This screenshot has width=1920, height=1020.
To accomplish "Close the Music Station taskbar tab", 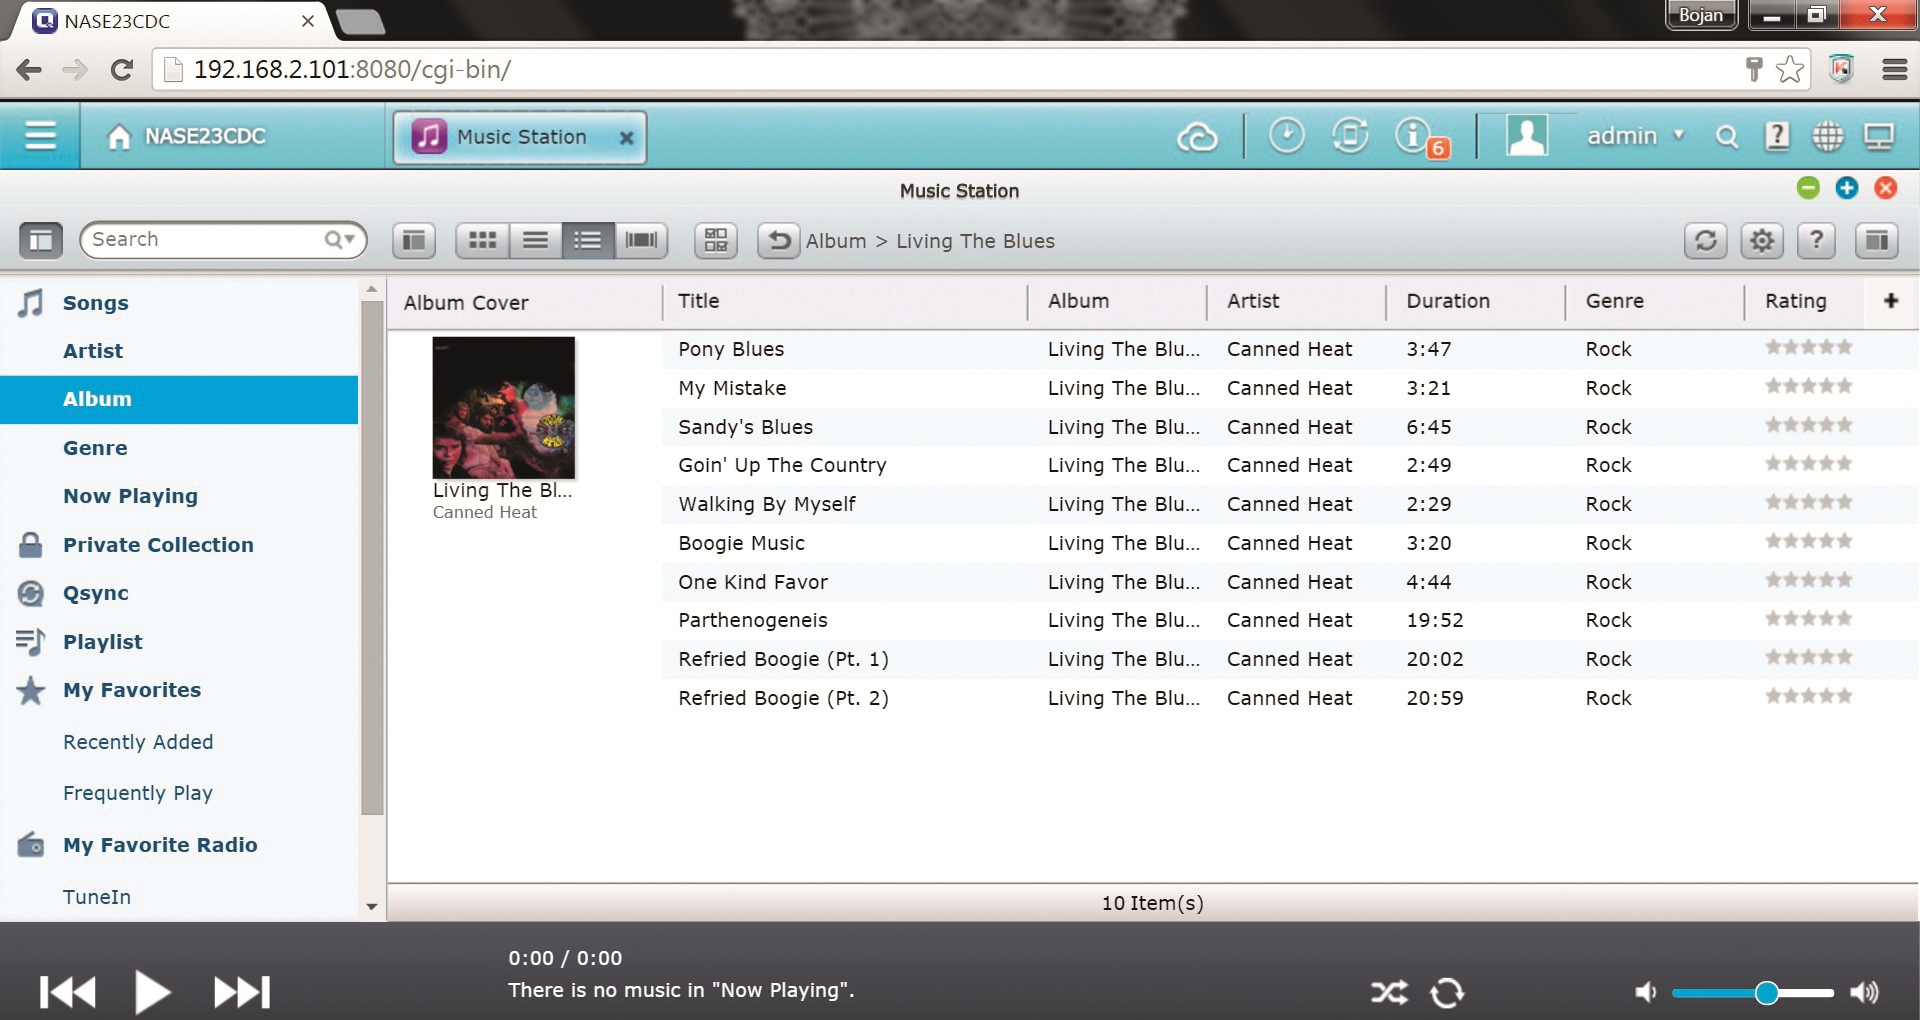I will pos(626,138).
